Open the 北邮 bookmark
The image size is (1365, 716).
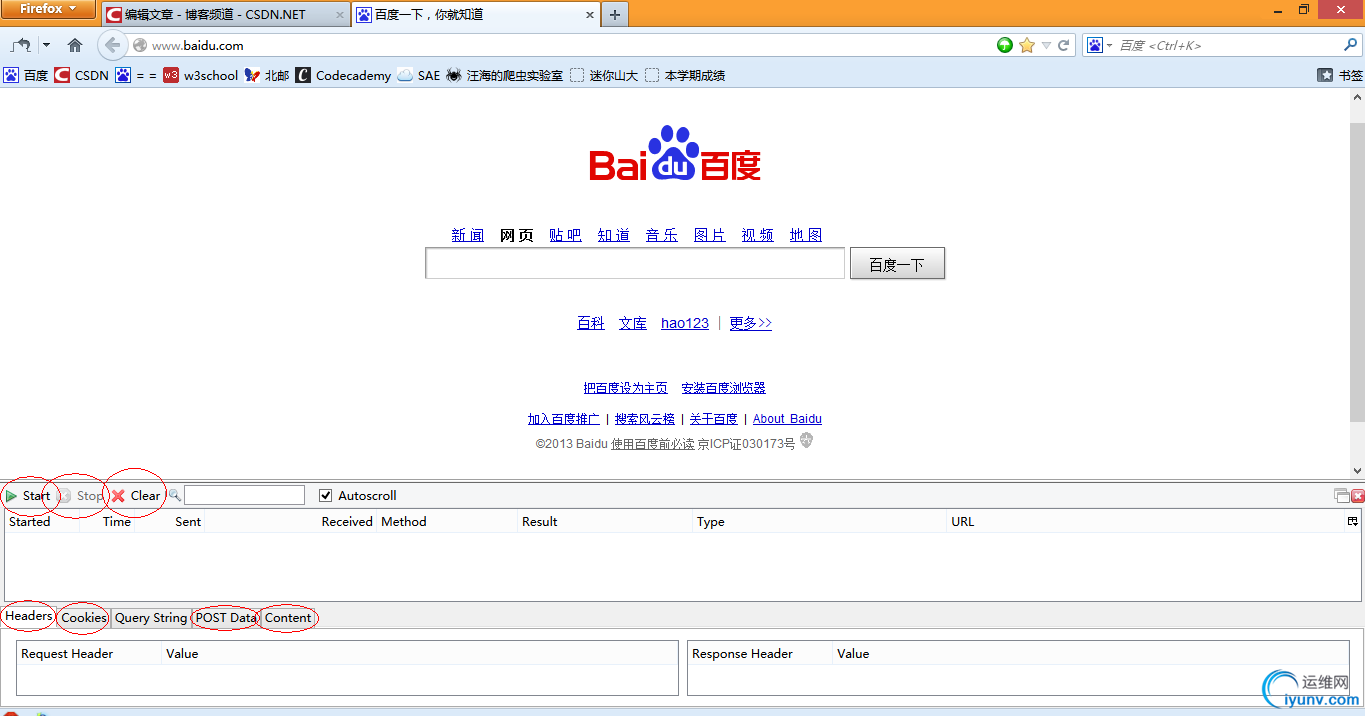(x=267, y=75)
